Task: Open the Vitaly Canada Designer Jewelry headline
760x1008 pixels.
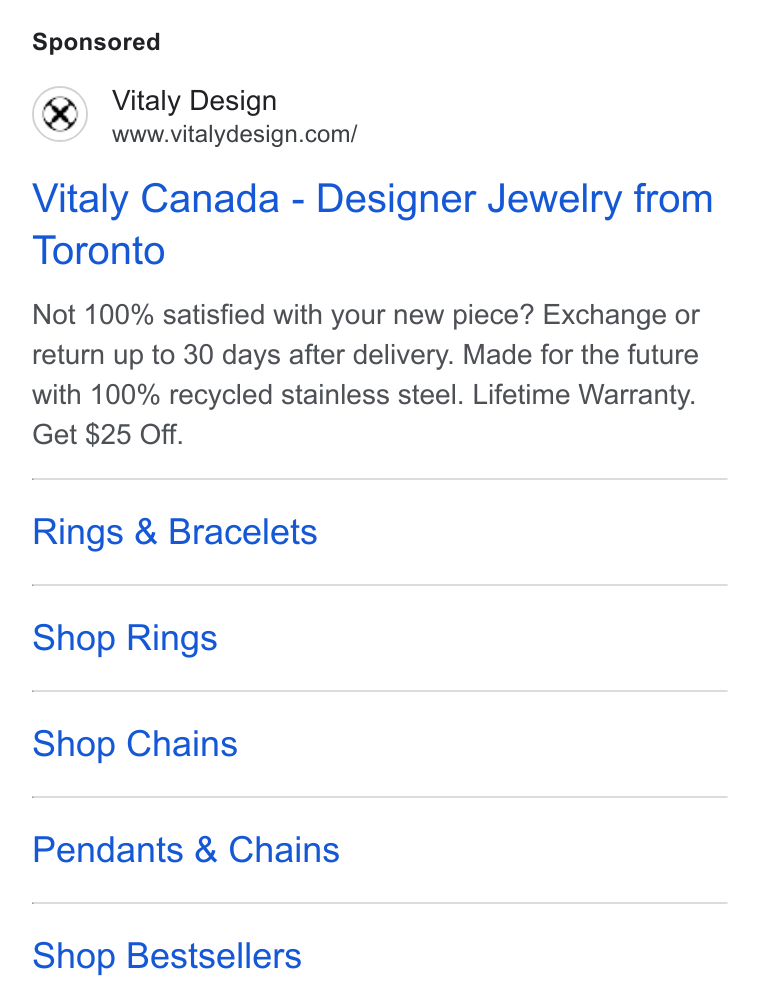Action: (373, 224)
